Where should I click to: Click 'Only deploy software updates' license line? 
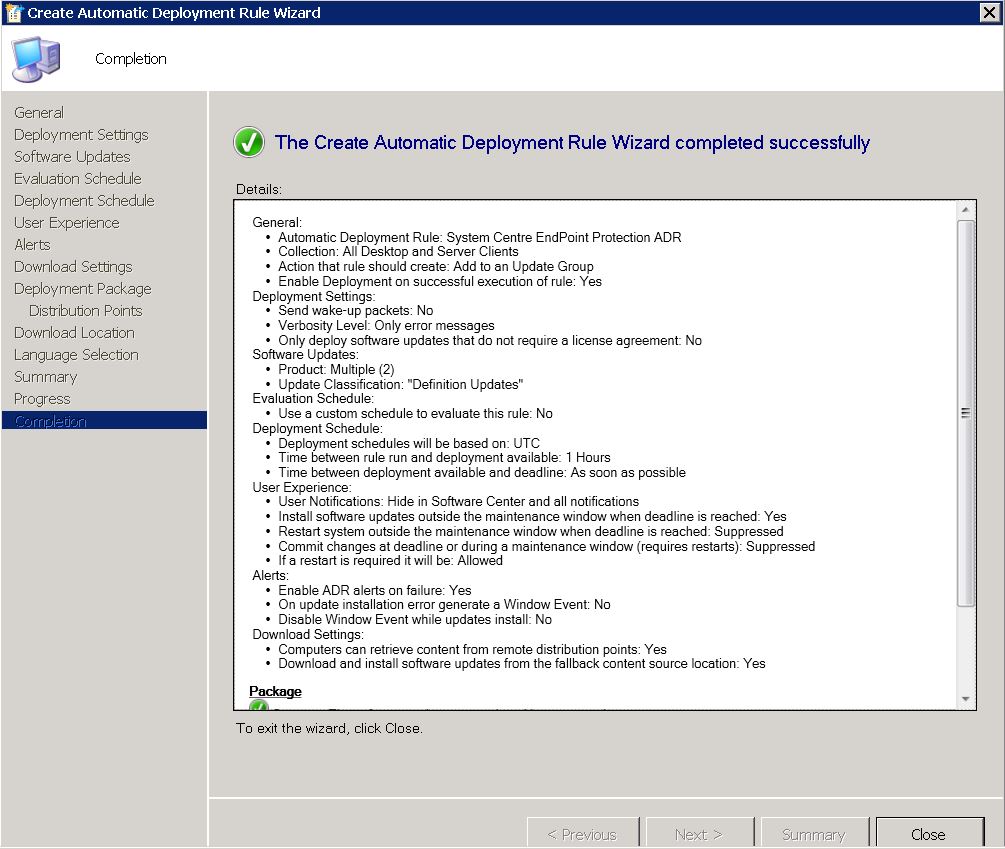(490, 340)
